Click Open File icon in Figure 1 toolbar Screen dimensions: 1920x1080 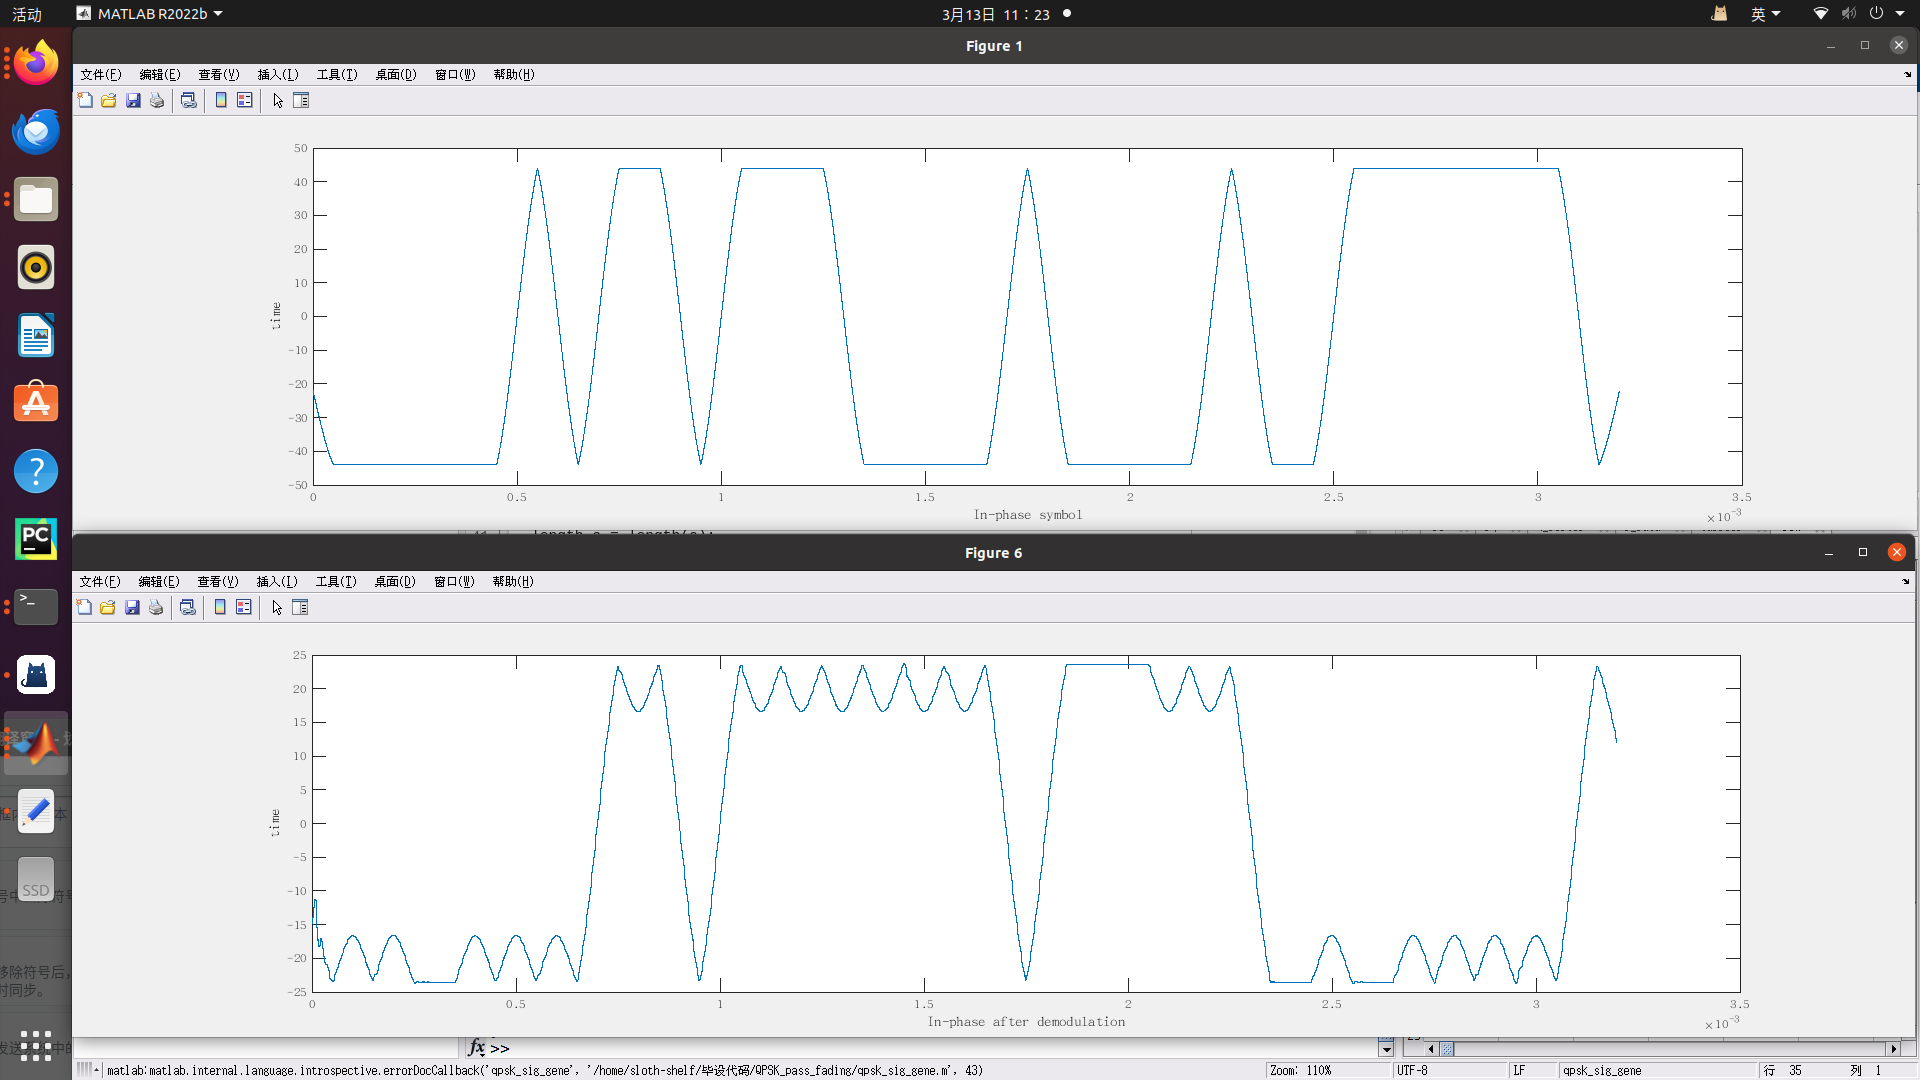point(109,100)
